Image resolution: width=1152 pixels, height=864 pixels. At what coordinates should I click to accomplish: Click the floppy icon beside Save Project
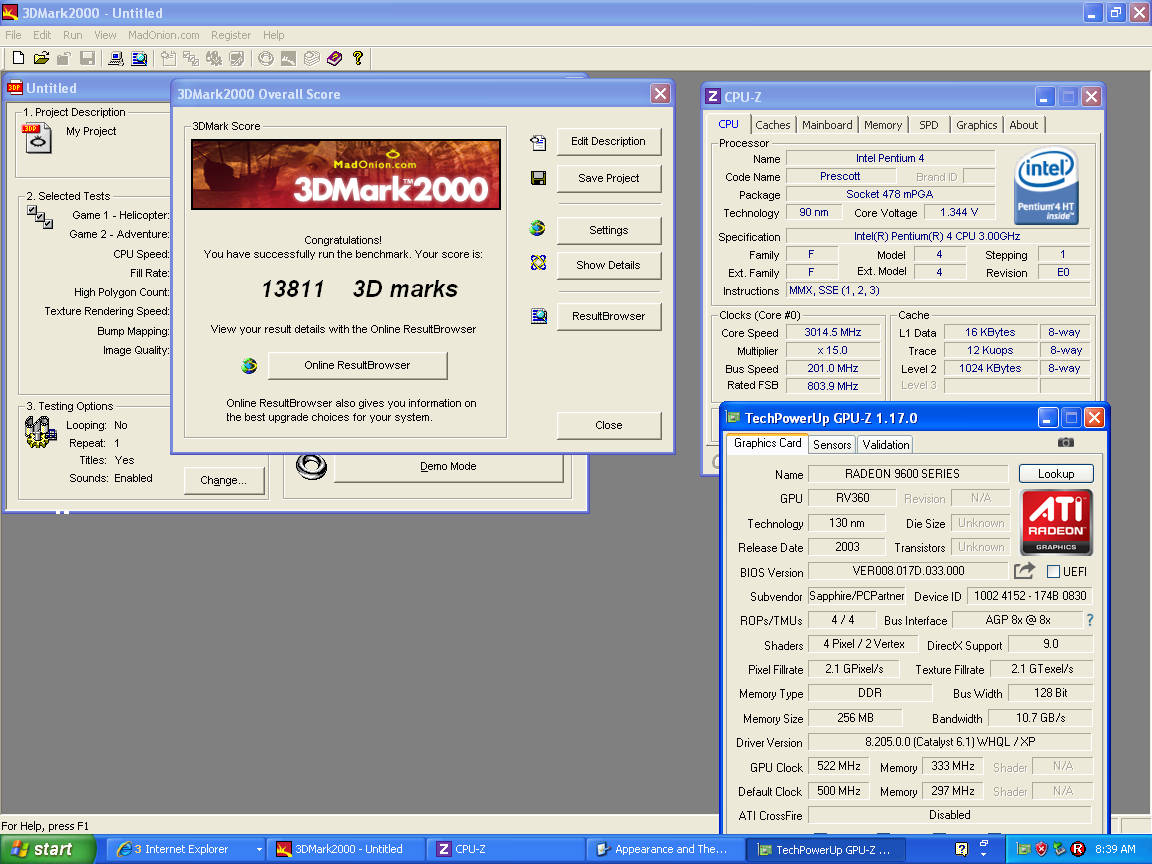point(539,178)
